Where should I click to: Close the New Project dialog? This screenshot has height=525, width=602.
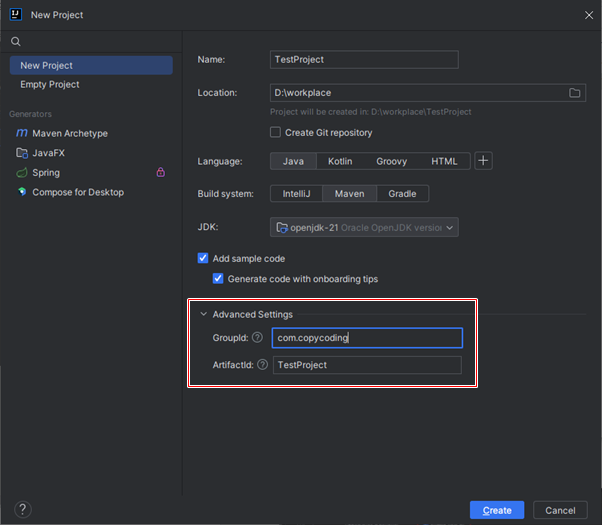pos(589,15)
